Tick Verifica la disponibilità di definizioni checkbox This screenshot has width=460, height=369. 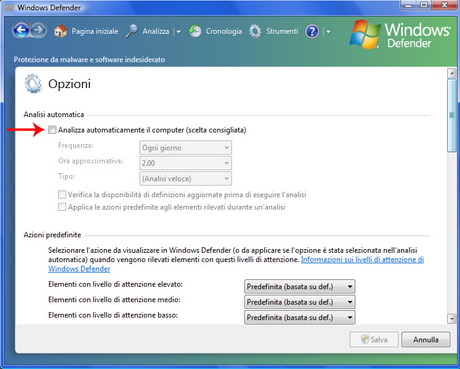pyautogui.click(x=62, y=194)
